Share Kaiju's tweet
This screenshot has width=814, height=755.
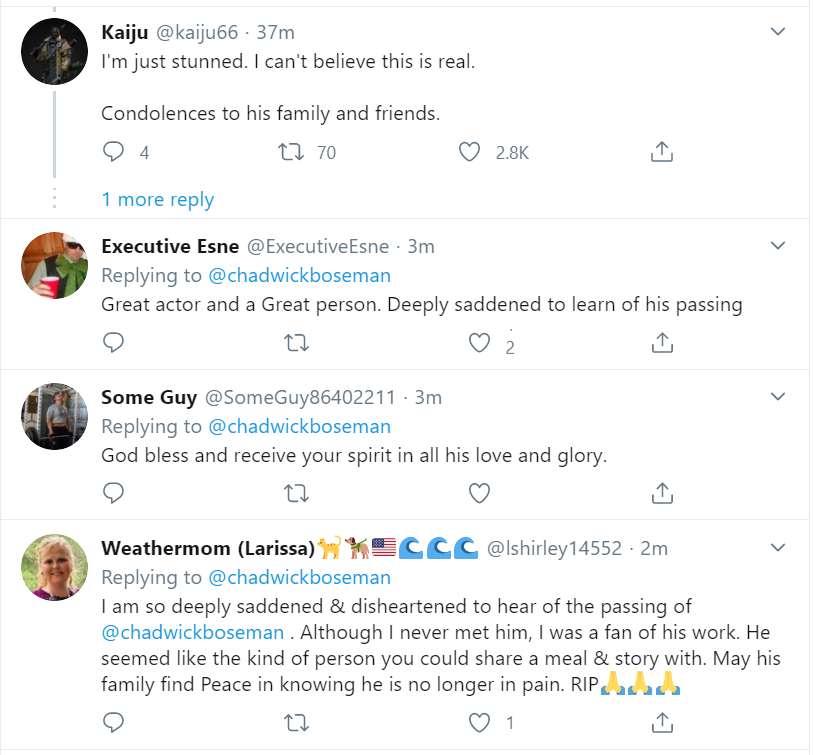pyautogui.click(x=661, y=153)
